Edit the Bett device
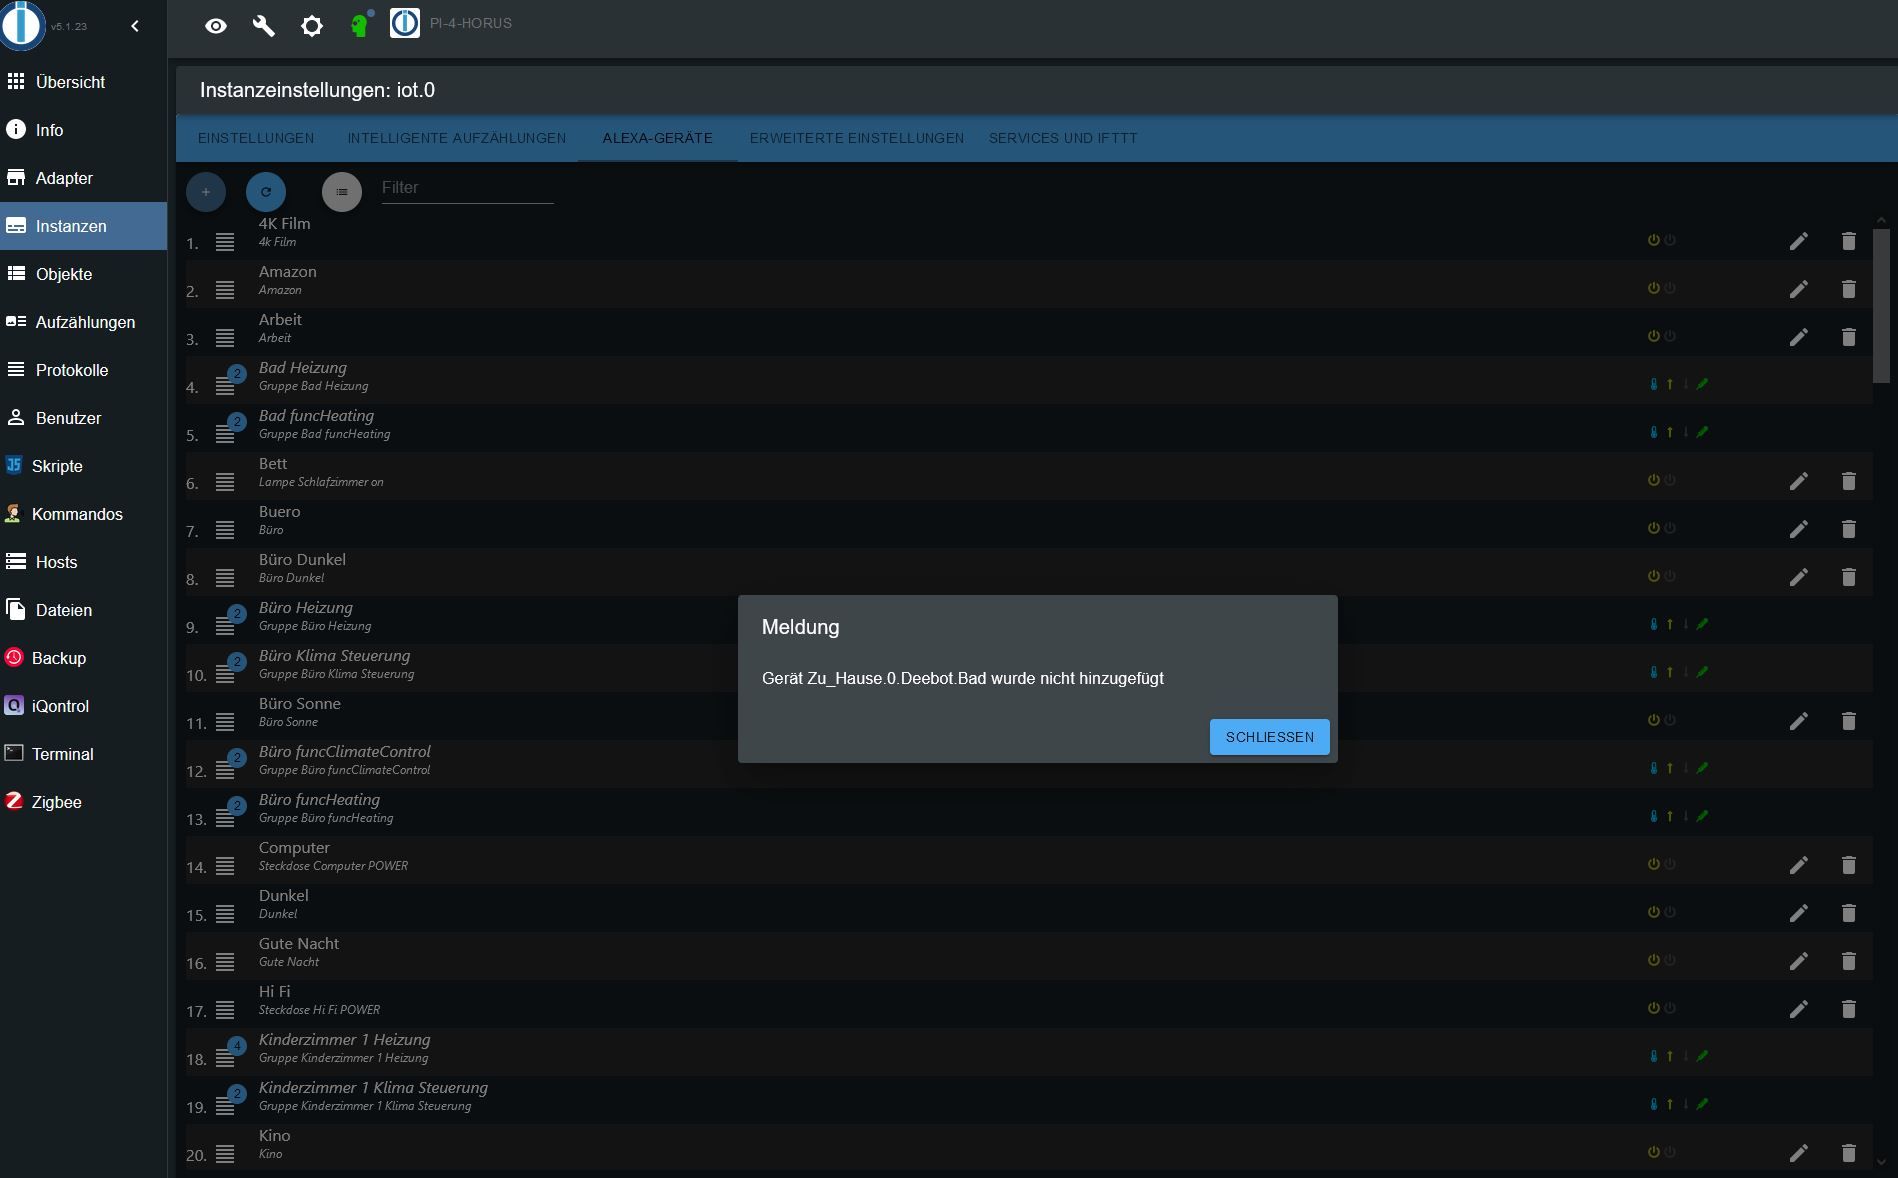This screenshot has height=1178, width=1898. click(1798, 481)
